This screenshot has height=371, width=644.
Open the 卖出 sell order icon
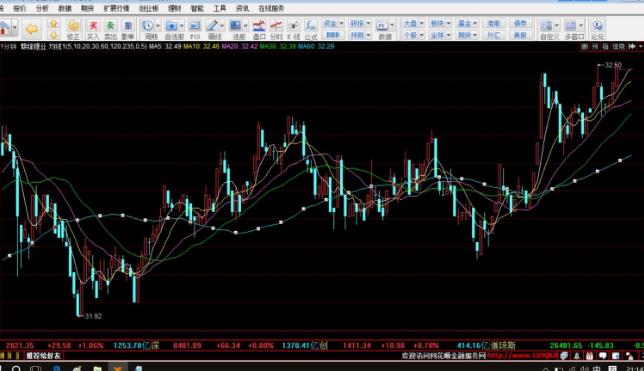pyautogui.click(x=110, y=29)
